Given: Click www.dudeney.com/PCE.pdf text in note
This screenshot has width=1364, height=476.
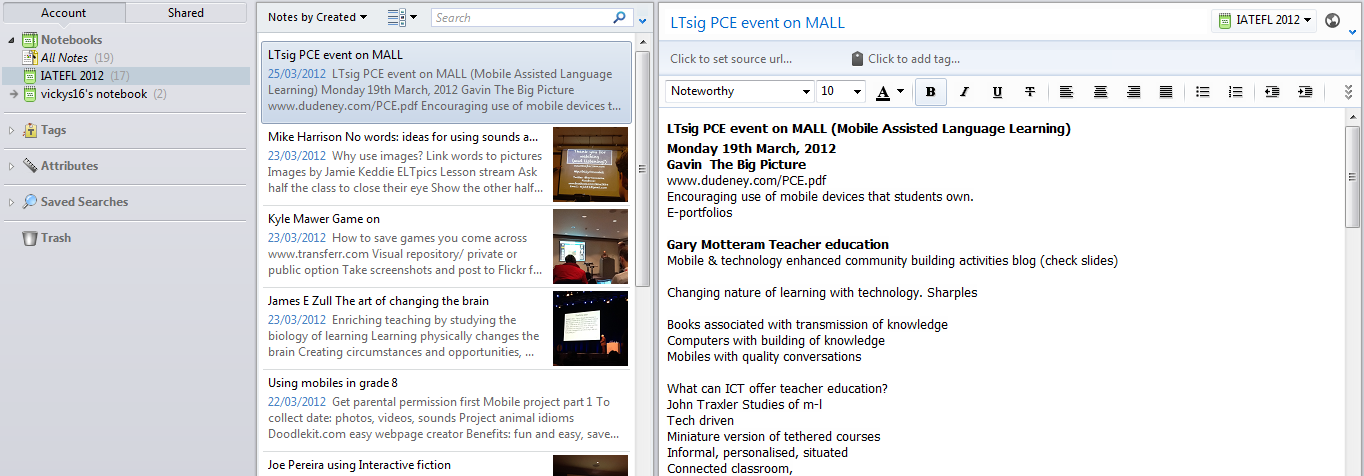Looking at the screenshot, I should click(746, 181).
